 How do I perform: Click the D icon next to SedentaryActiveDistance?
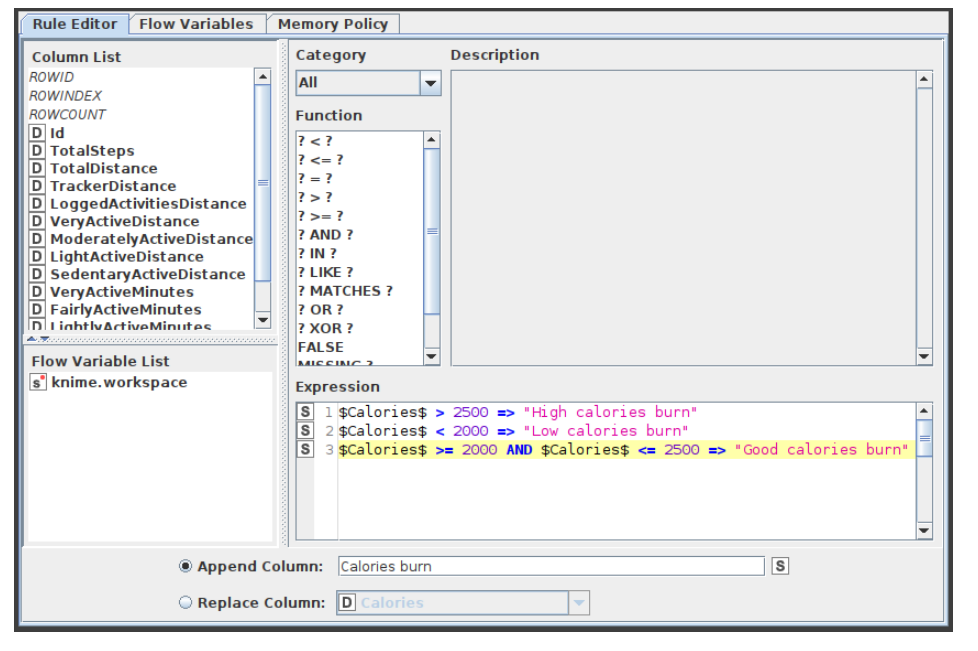click(x=37, y=274)
